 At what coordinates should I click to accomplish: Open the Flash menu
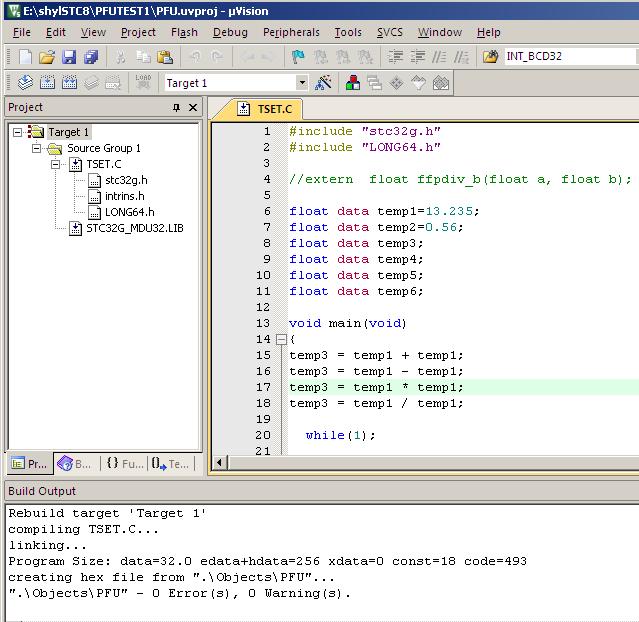[x=184, y=32]
